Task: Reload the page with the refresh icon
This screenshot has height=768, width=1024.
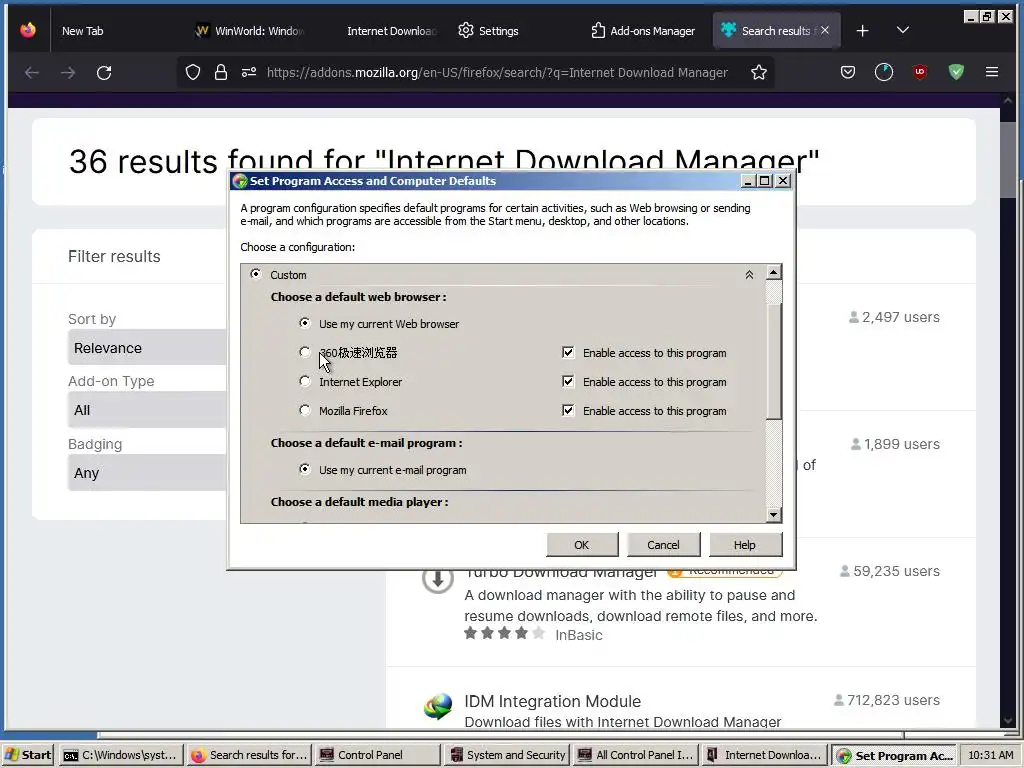Action: (104, 72)
